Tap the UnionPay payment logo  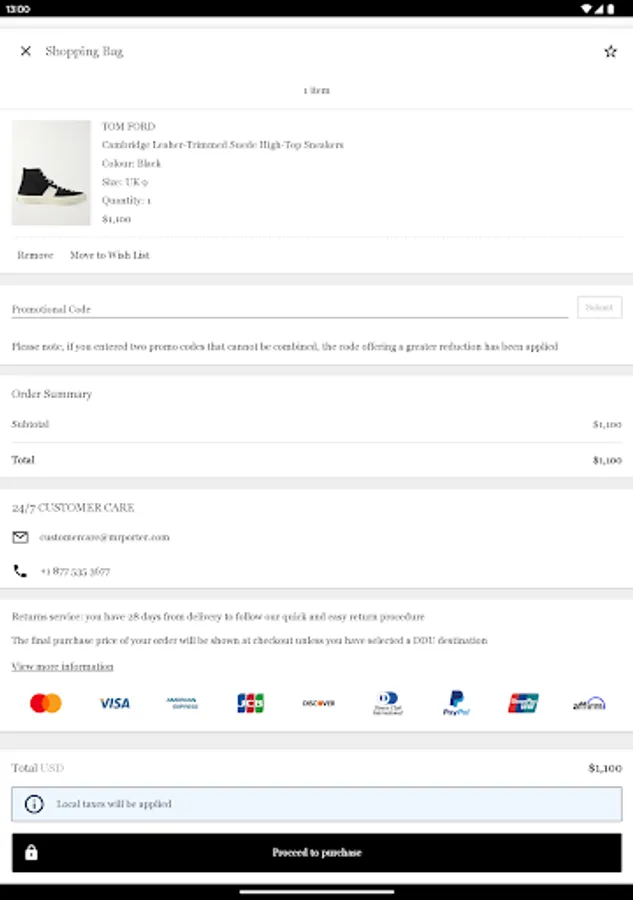point(523,703)
